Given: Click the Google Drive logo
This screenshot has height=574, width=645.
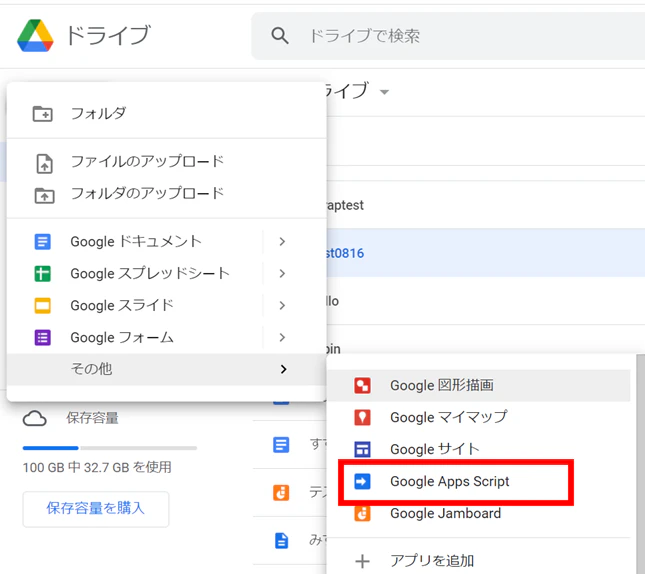Looking at the screenshot, I should 35,35.
